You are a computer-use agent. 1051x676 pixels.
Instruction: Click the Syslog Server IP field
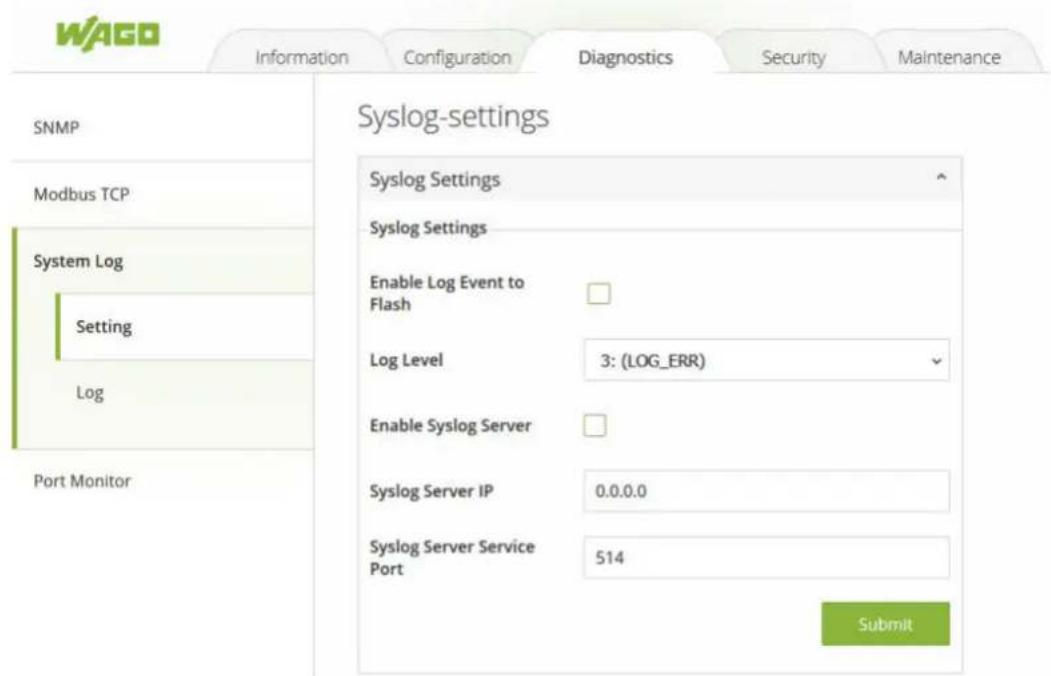click(766, 491)
